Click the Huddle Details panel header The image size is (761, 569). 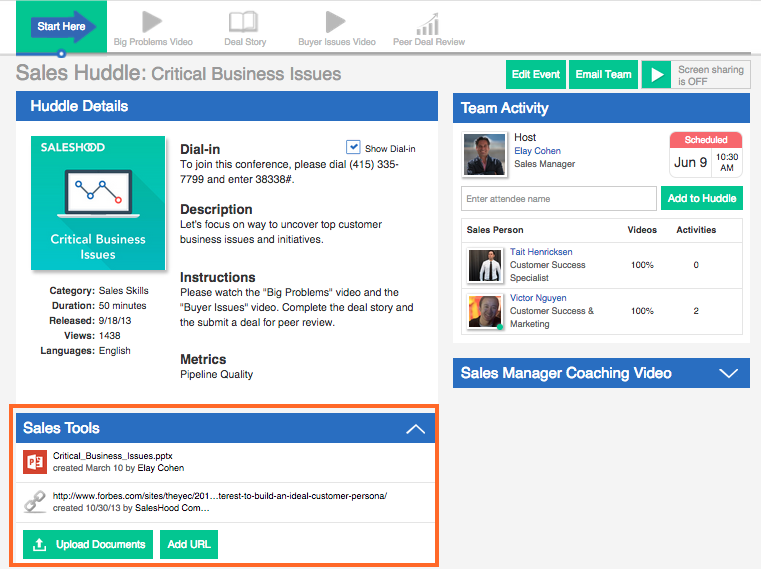(x=227, y=106)
